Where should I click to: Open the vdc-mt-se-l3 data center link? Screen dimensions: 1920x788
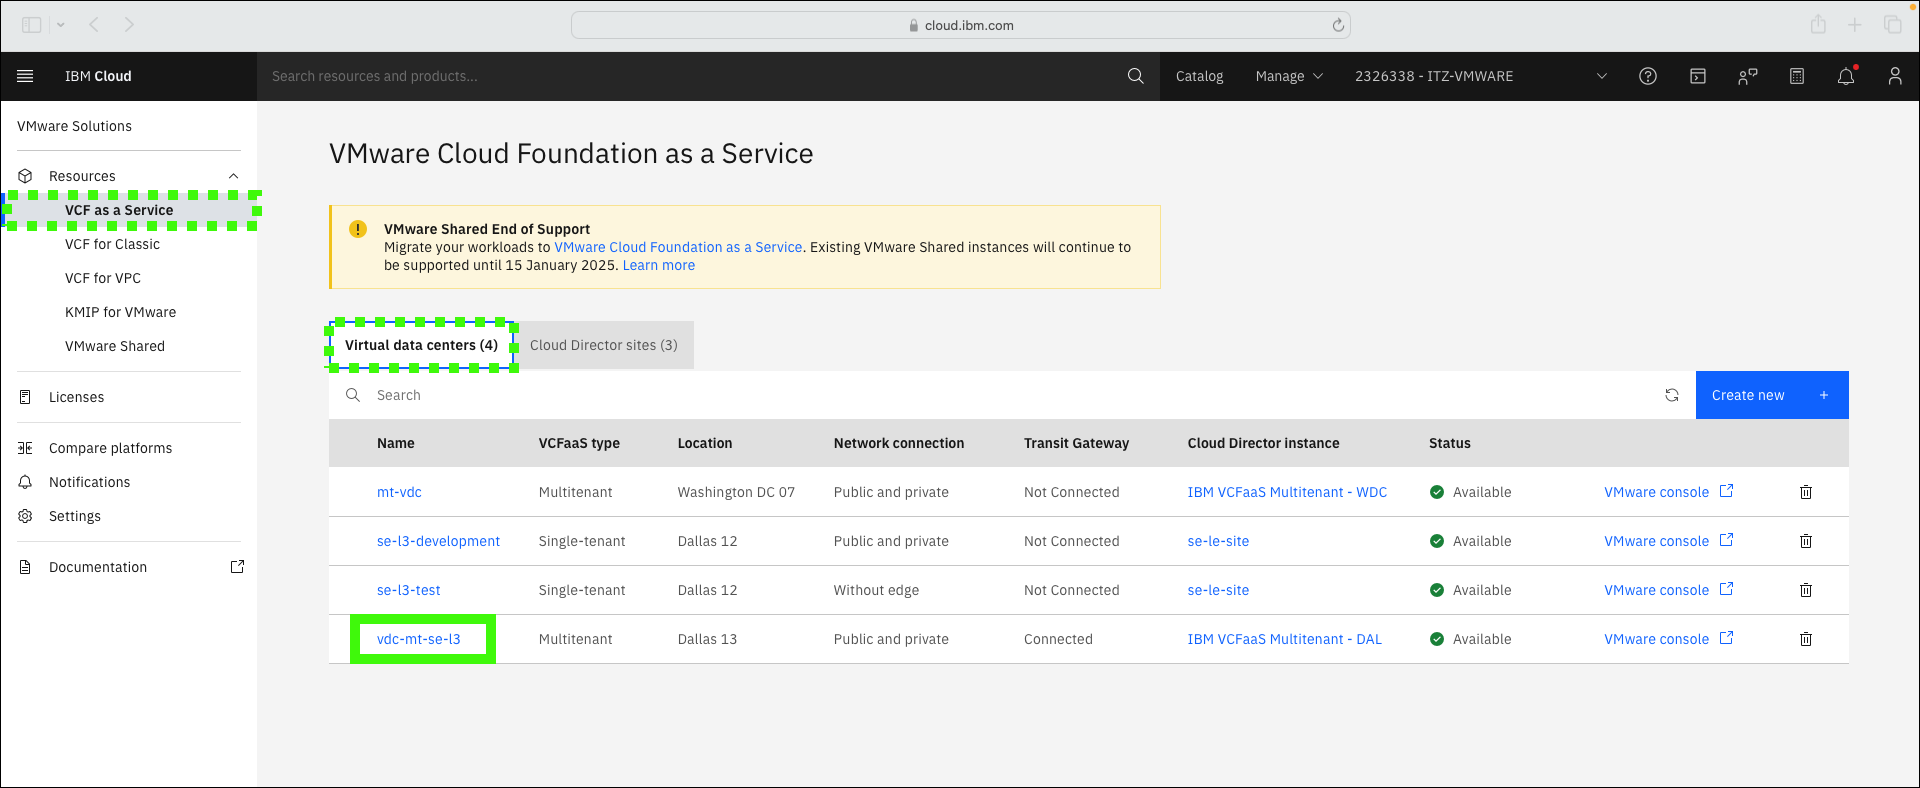pyautogui.click(x=418, y=639)
